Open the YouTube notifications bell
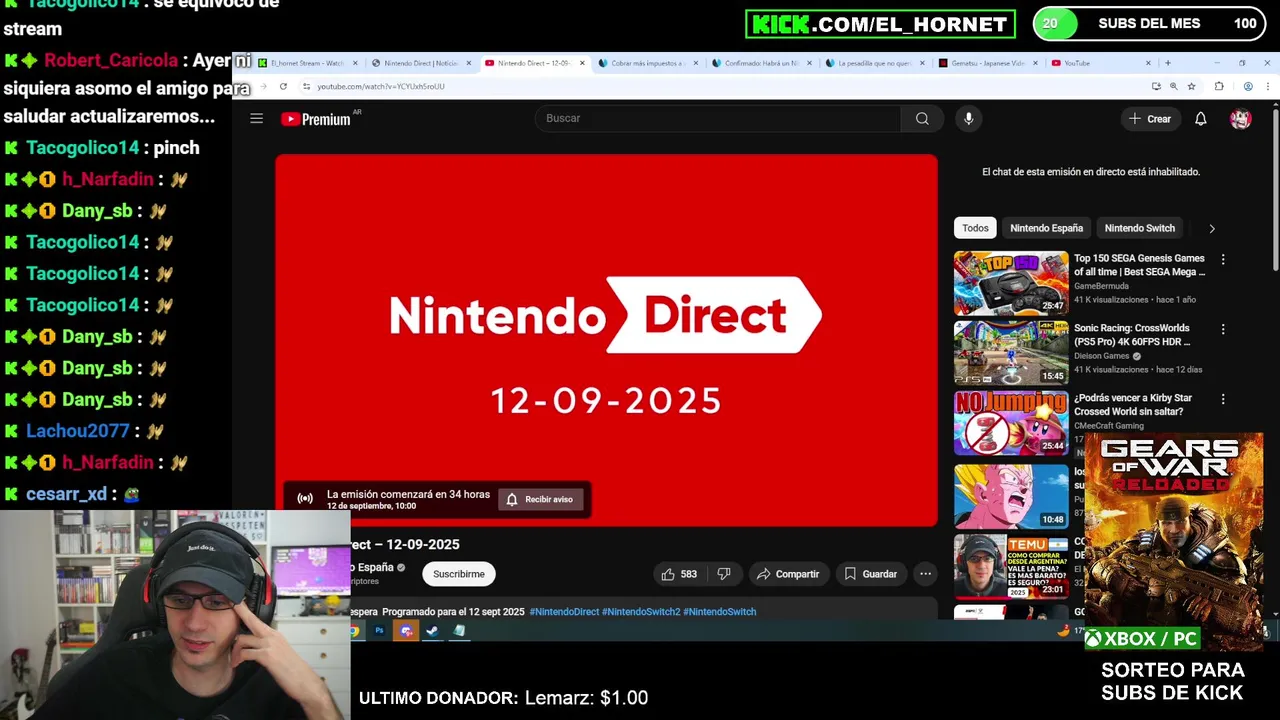 1201,119
